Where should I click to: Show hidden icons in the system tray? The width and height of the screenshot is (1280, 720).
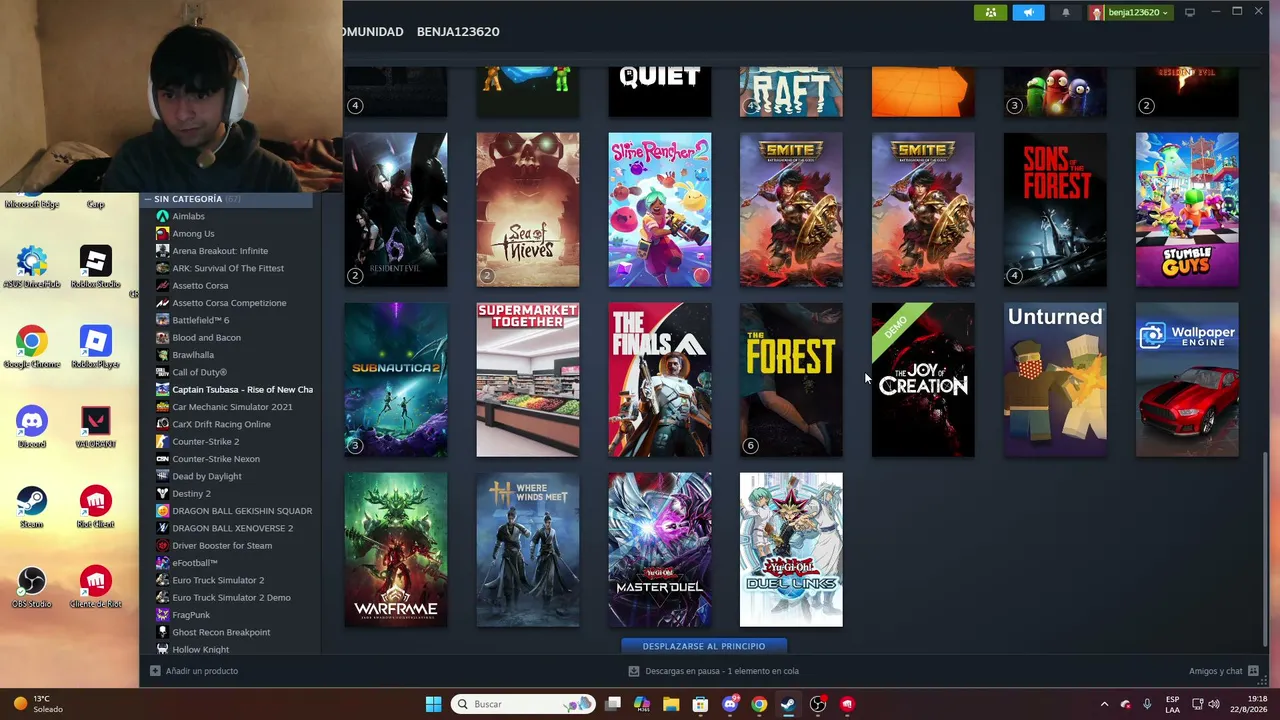click(x=1104, y=704)
